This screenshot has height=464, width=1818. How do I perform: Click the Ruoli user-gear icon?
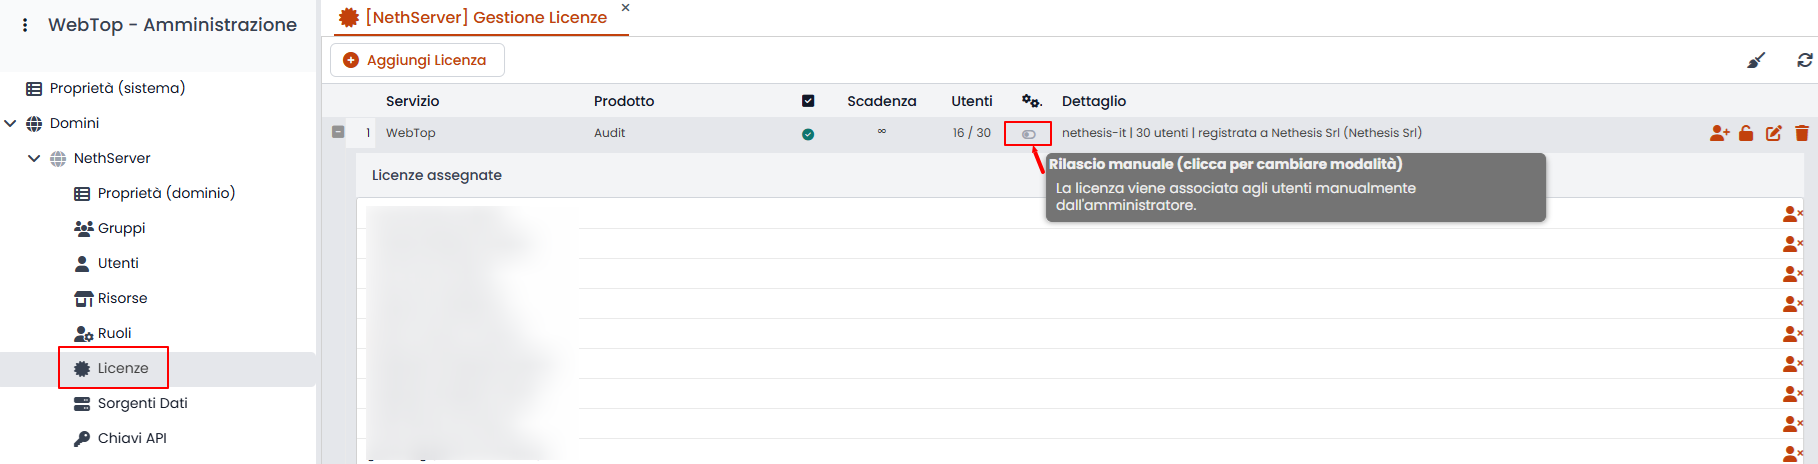84,333
